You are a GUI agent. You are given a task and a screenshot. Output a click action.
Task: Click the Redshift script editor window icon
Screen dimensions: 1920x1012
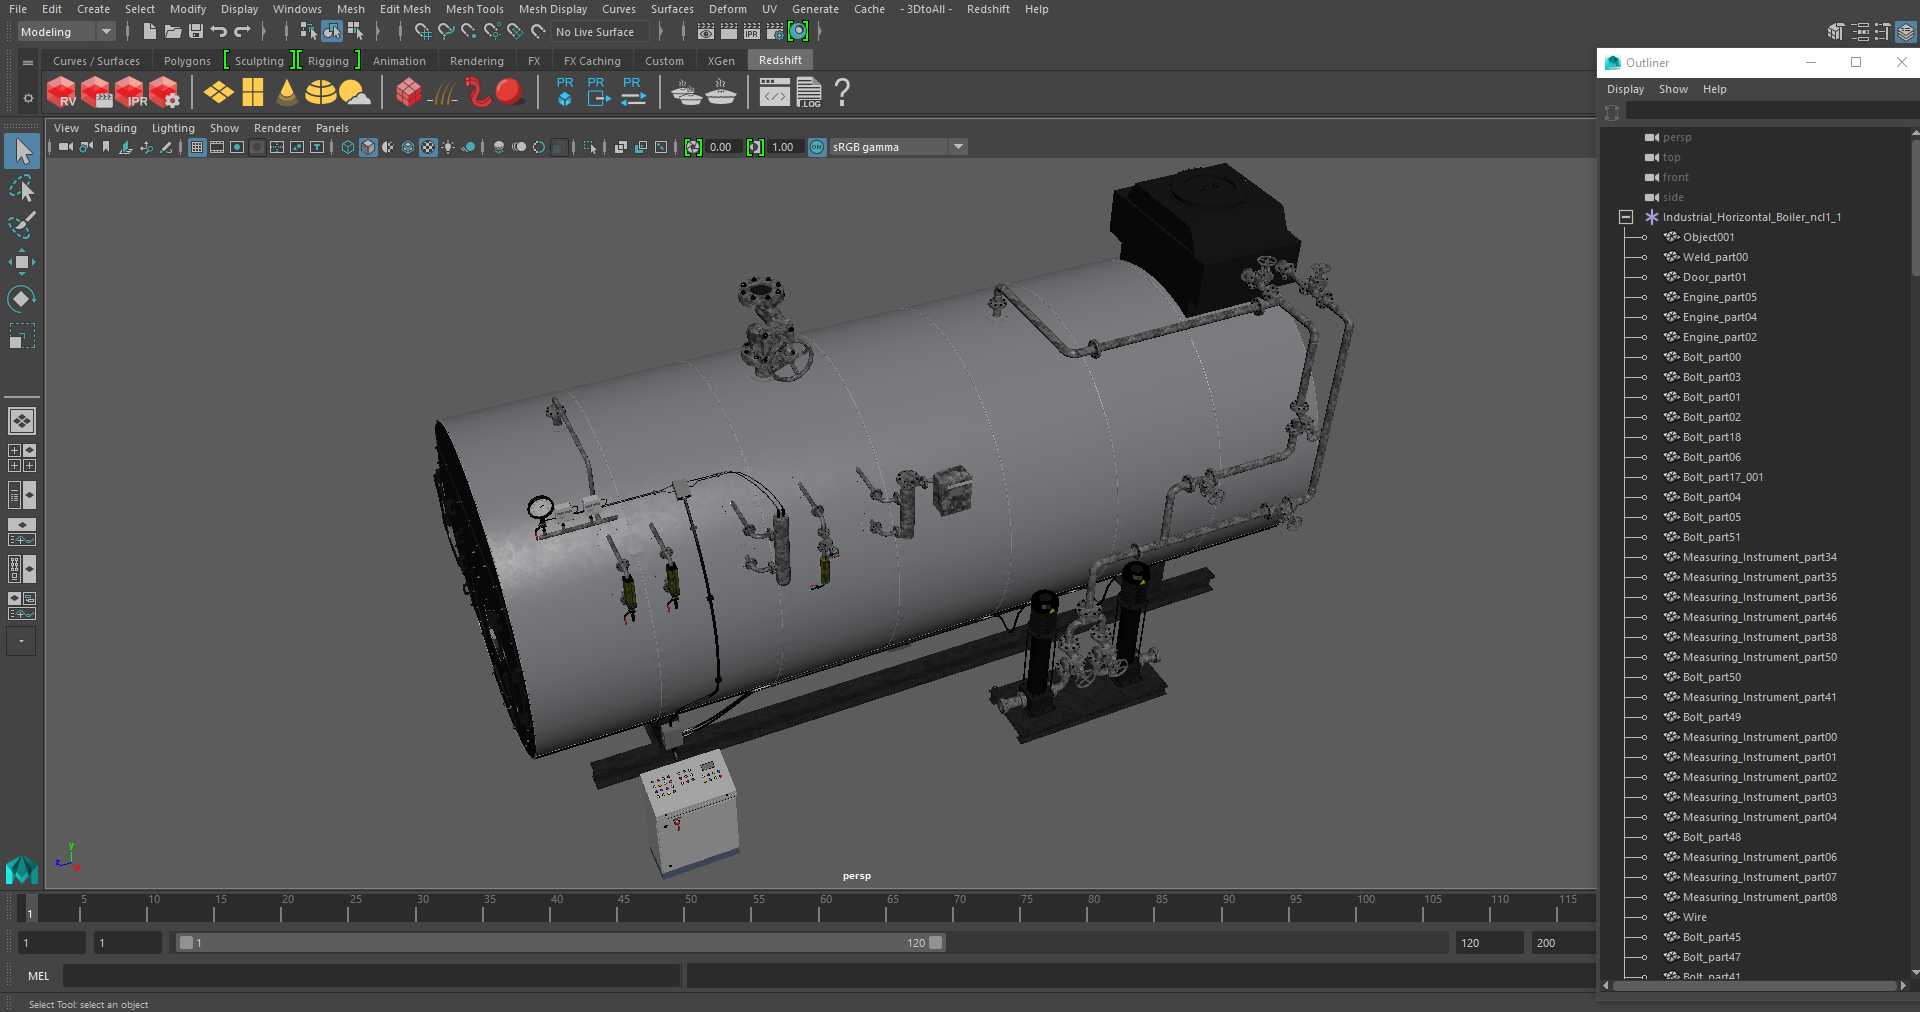tap(774, 93)
